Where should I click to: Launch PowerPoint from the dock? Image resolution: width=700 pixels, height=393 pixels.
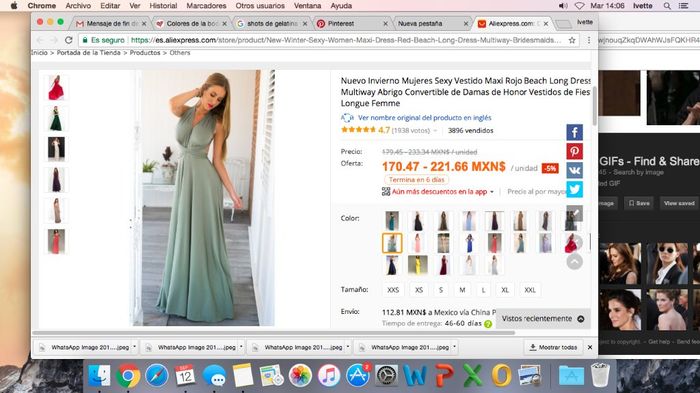pyautogui.click(x=444, y=375)
